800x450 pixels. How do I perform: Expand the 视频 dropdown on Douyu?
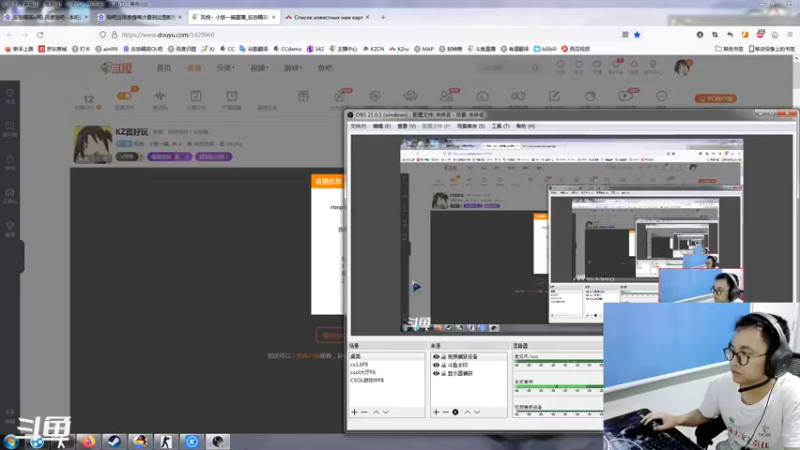259,68
